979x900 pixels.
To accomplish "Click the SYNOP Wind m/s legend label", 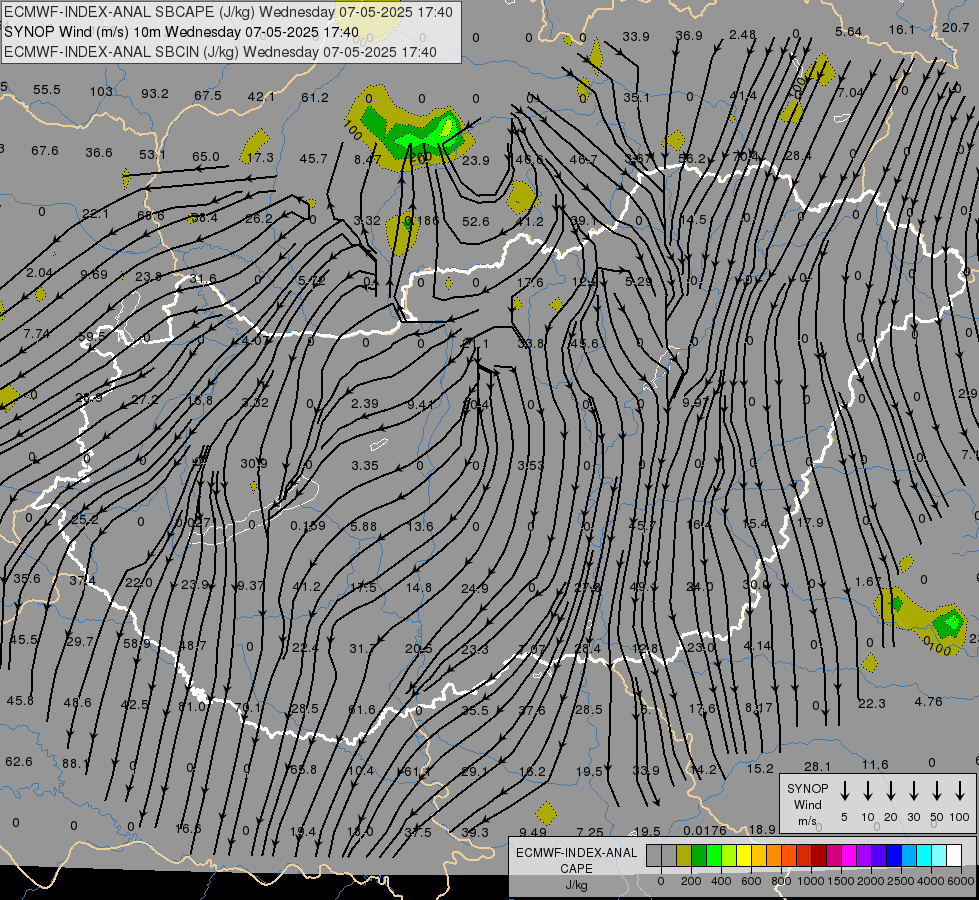I will 807,804.
